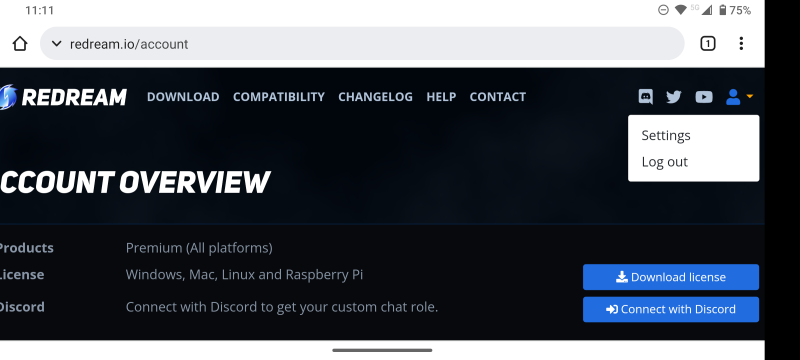Tap the Discord row label

coord(22,307)
